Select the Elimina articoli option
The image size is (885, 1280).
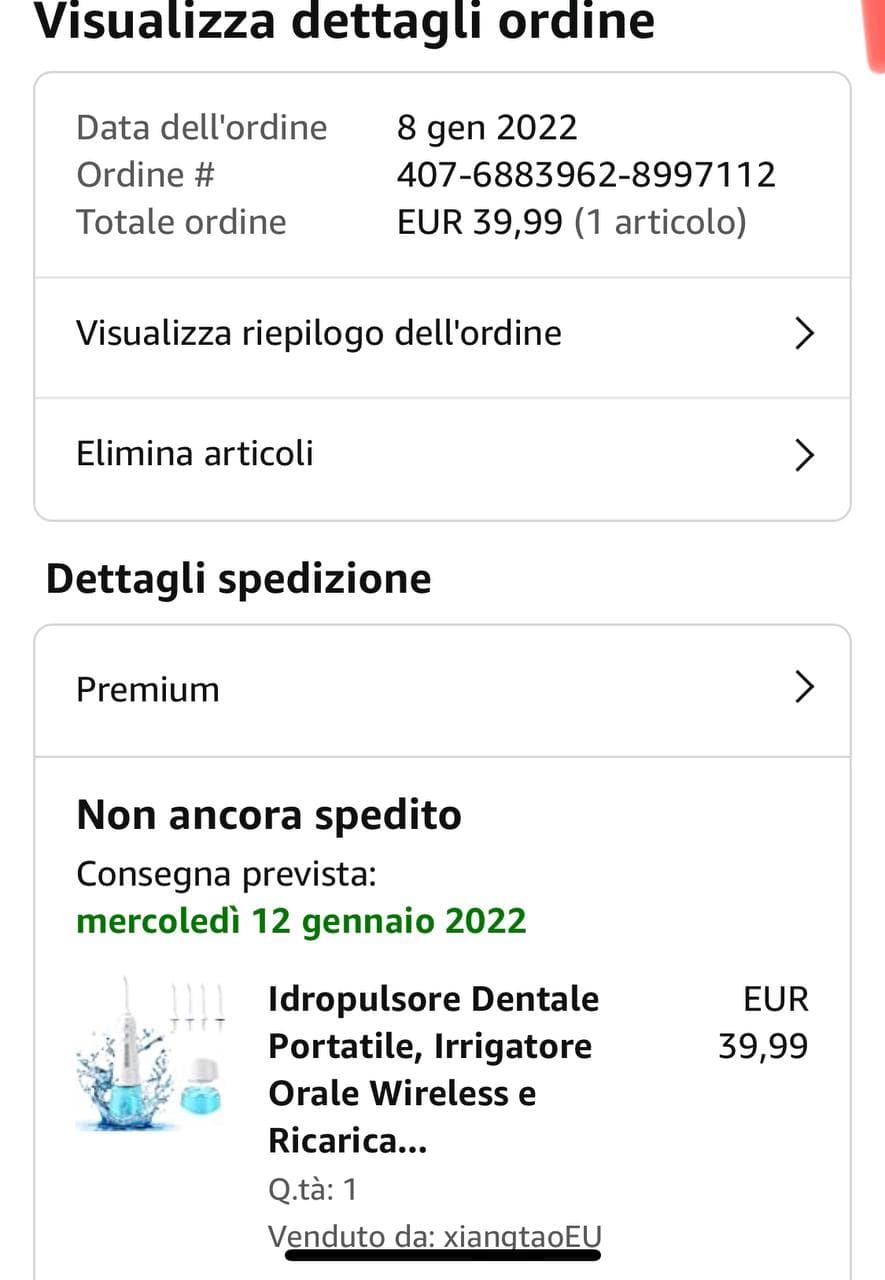click(195, 454)
